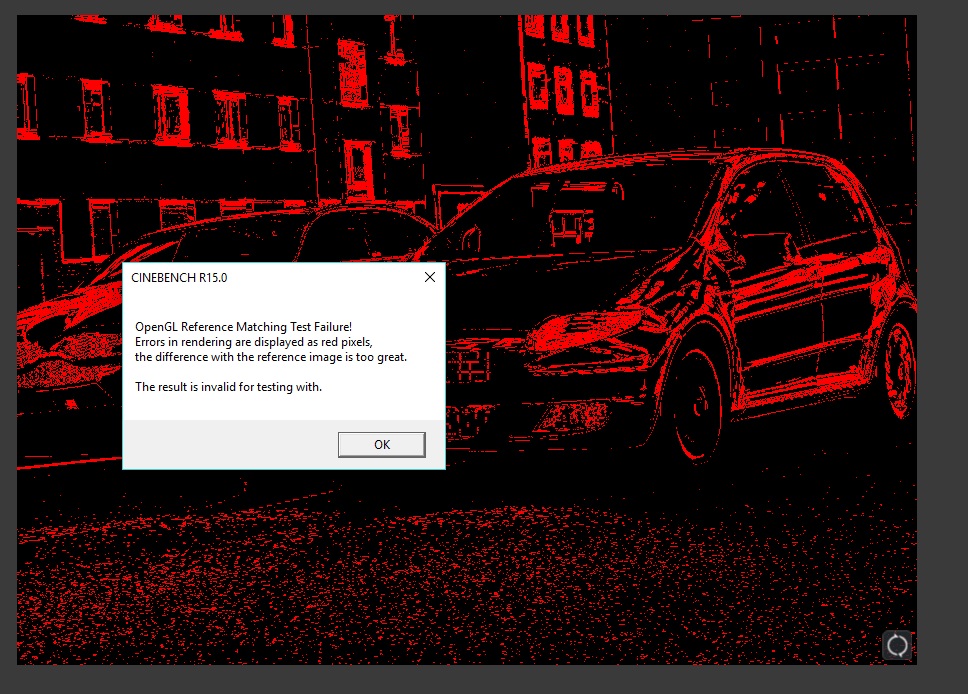Viewport: 968px width, 694px height.
Task: Click the circular rotate icon on the image
Action: click(x=897, y=646)
